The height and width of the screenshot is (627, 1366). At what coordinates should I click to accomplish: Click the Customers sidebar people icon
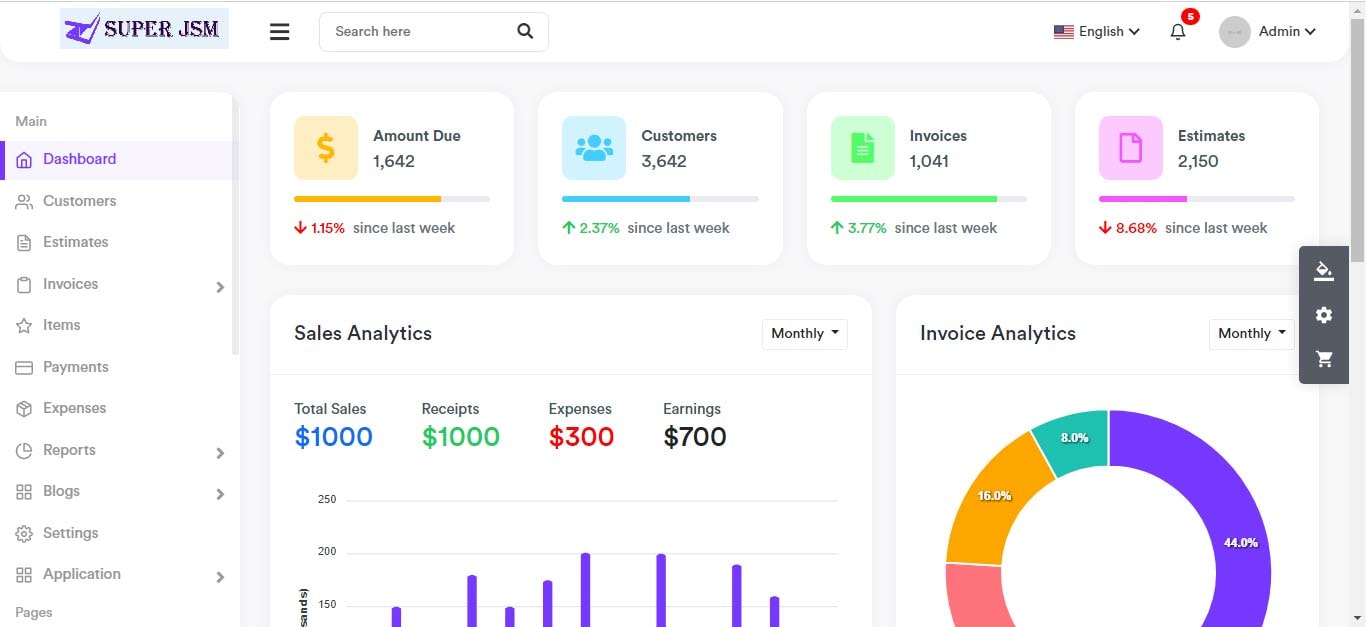point(24,201)
